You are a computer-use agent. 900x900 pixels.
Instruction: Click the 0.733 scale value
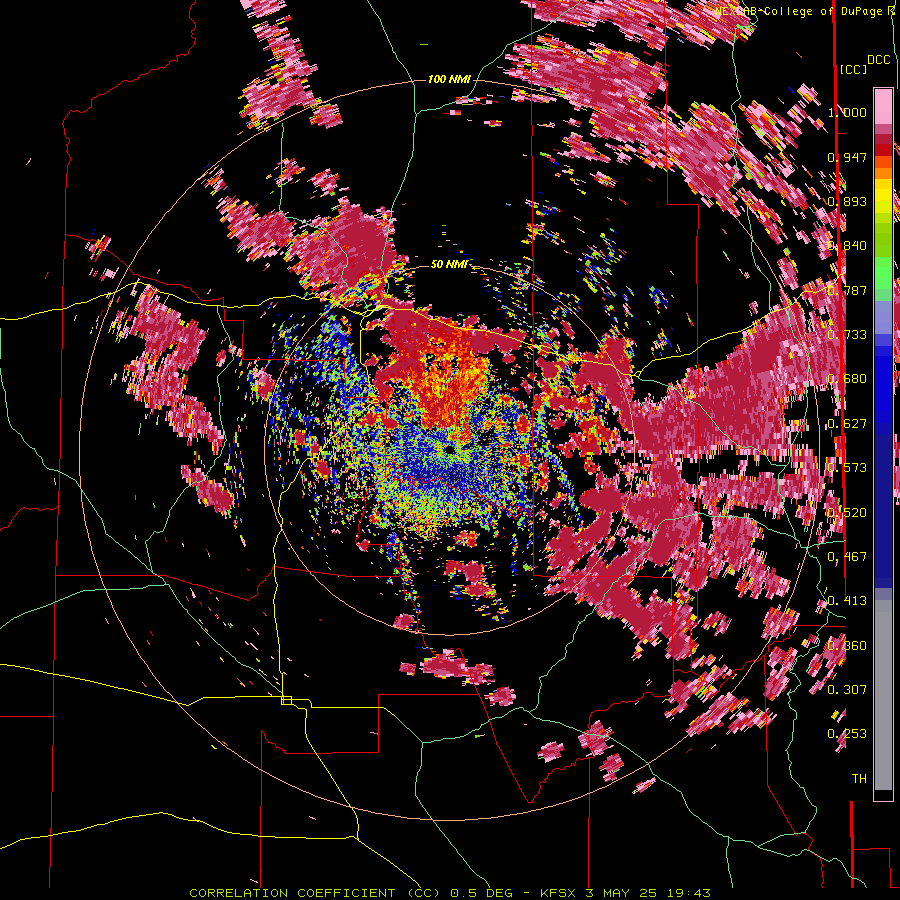[x=847, y=335]
